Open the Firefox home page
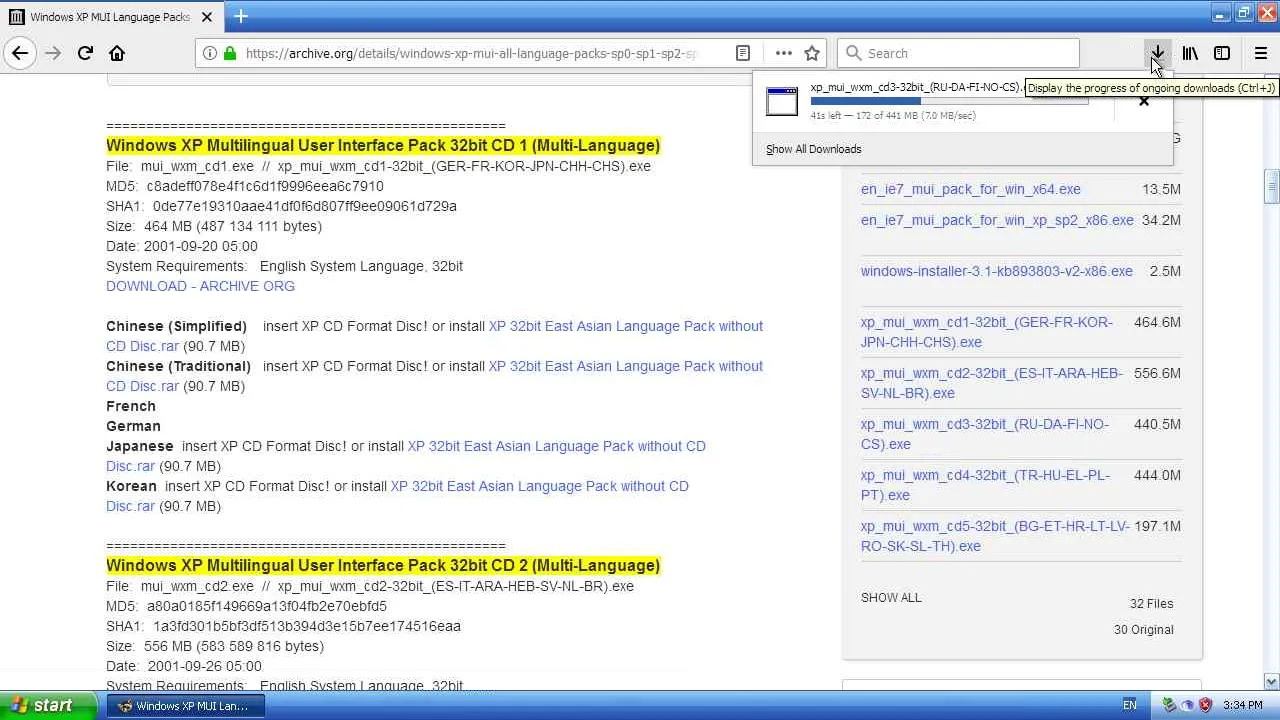Image resolution: width=1280 pixels, height=720 pixels. [x=117, y=53]
